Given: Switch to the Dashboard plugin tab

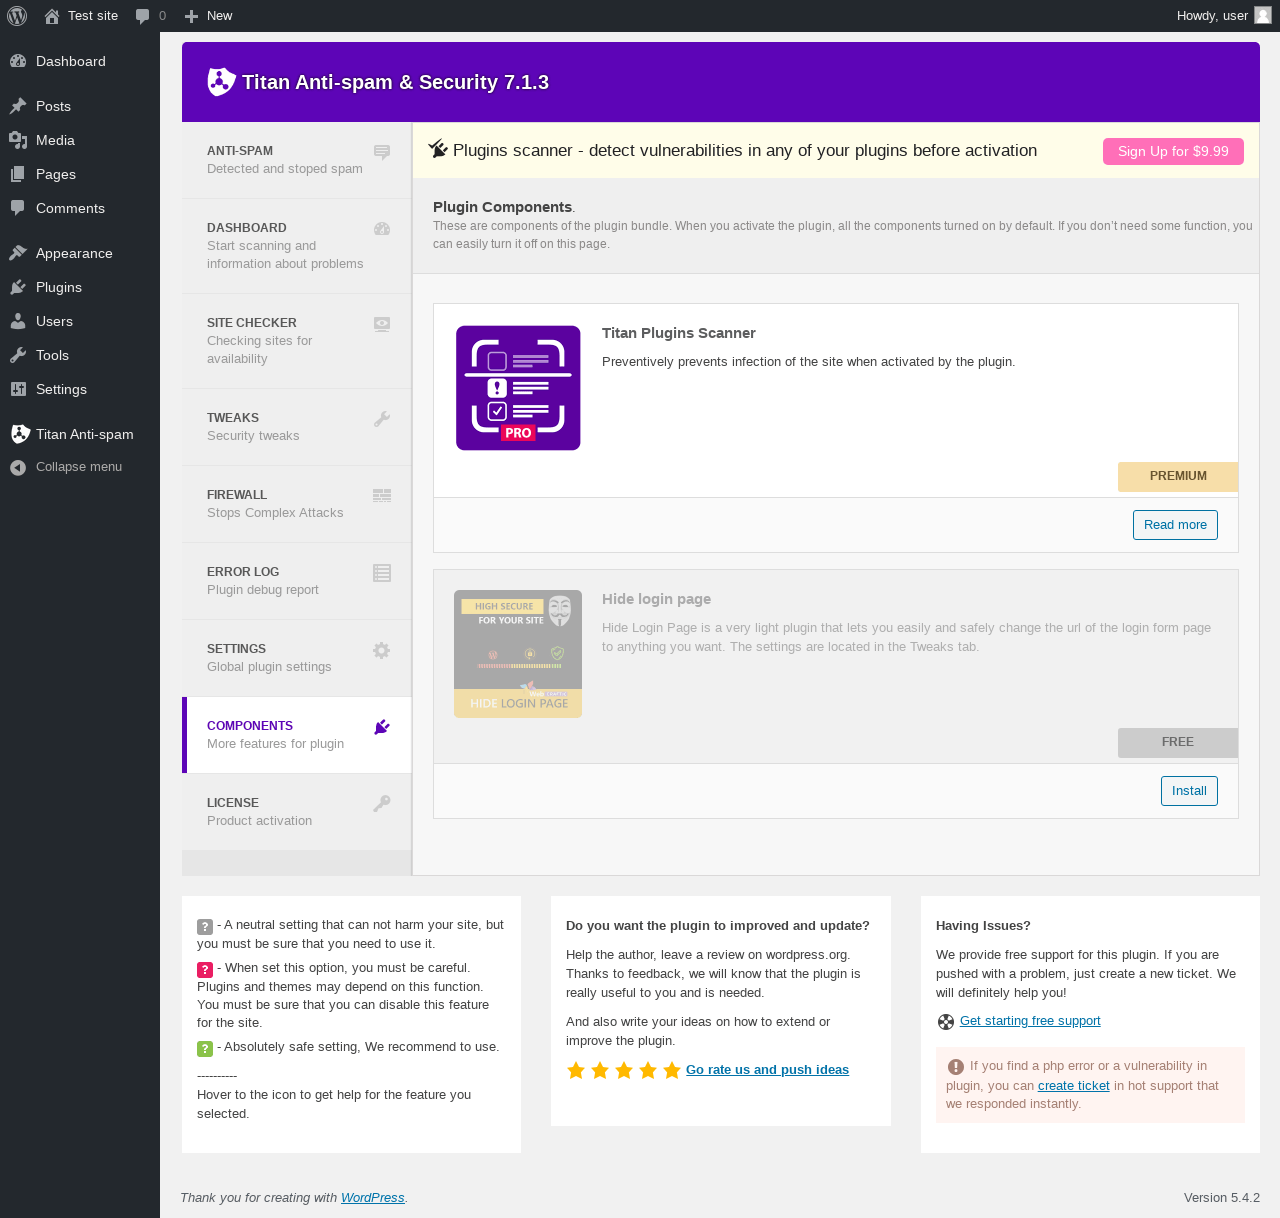Looking at the screenshot, I should [x=297, y=246].
